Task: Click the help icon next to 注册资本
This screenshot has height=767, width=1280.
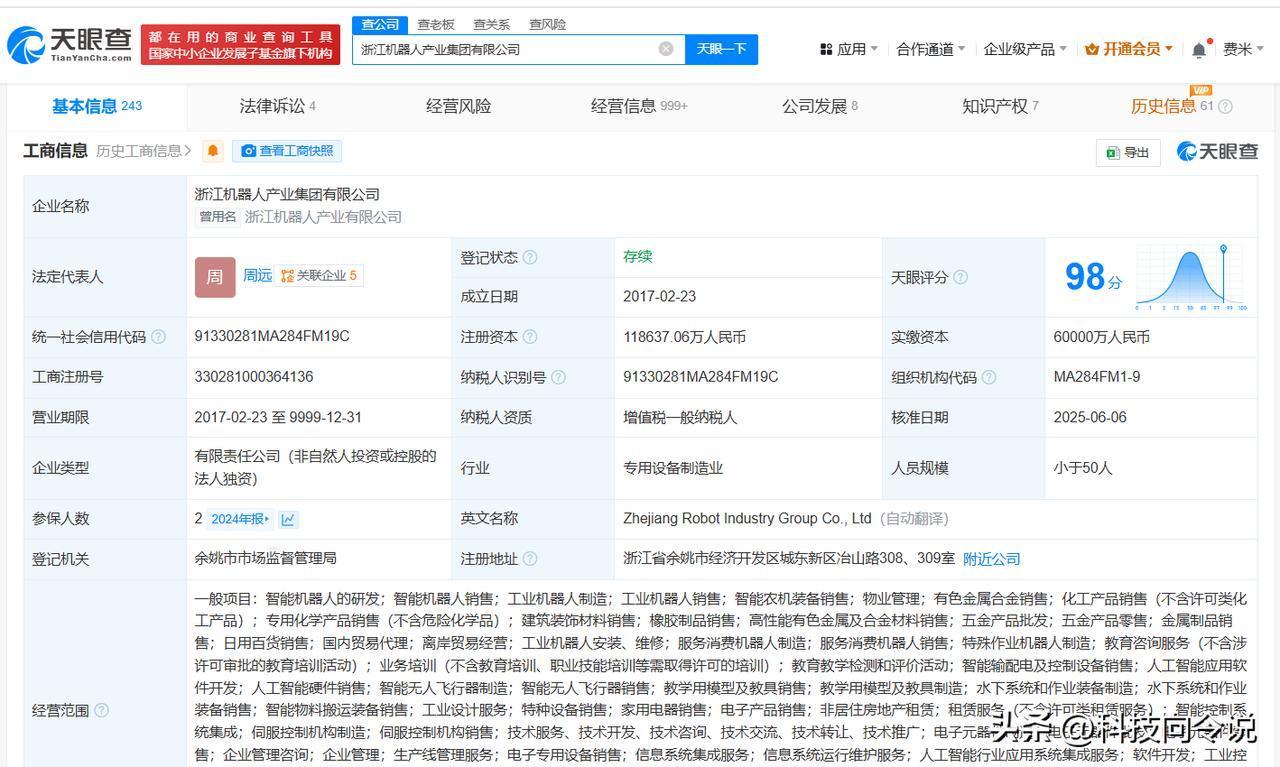Action: click(x=530, y=337)
